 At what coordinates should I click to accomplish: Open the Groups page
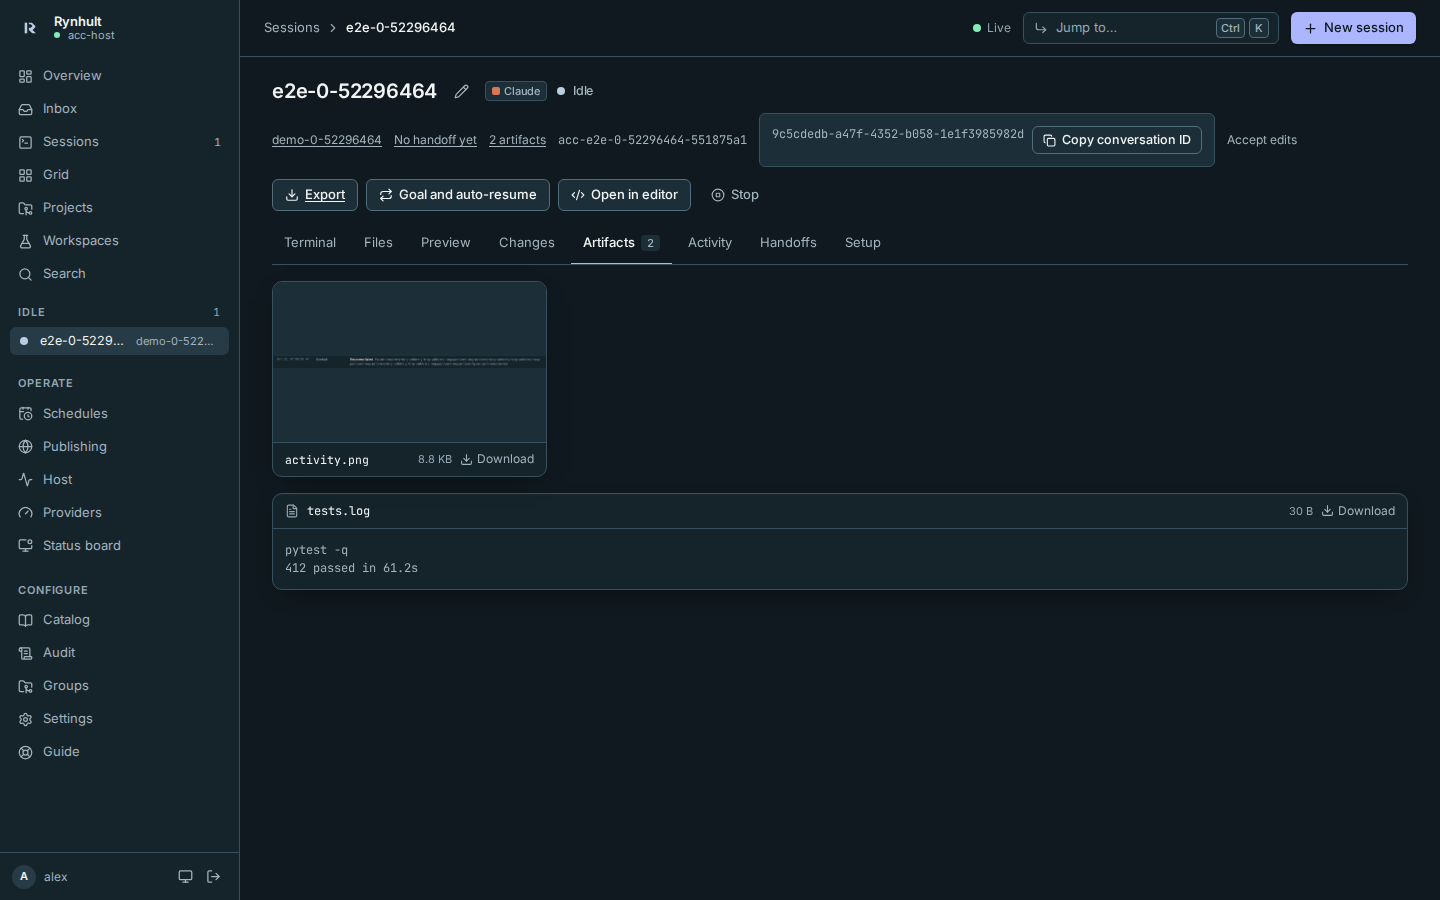click(119, 686)
